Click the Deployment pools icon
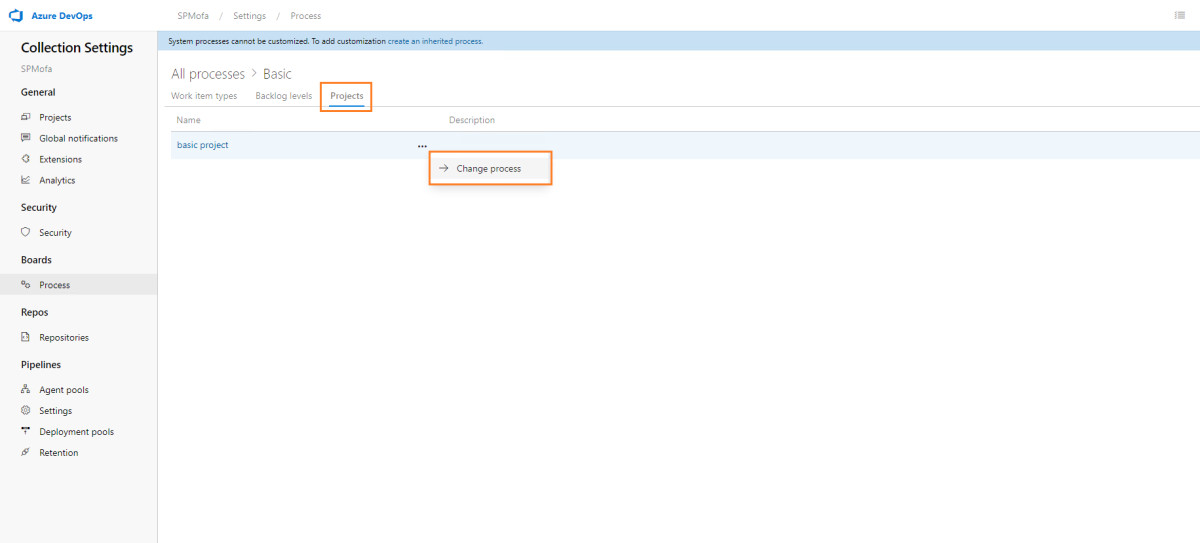 [x=26, y=432]
